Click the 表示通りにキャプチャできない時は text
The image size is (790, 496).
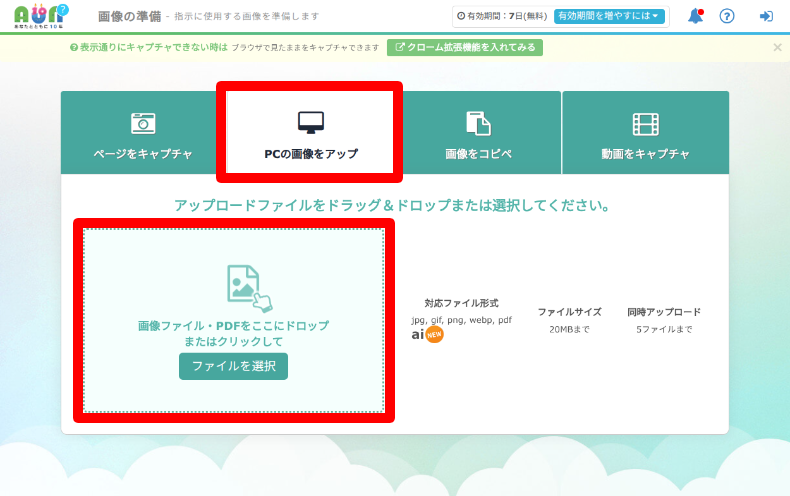coord(154,47)
